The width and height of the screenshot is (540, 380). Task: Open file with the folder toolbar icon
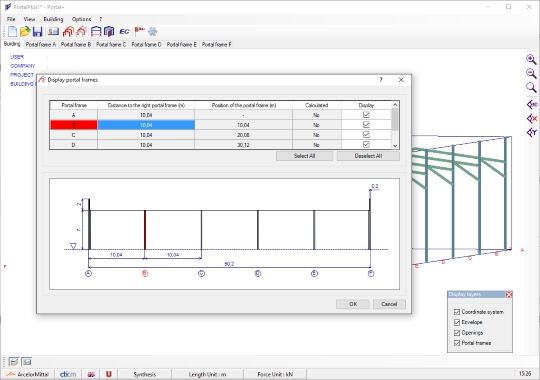[25, 32]
